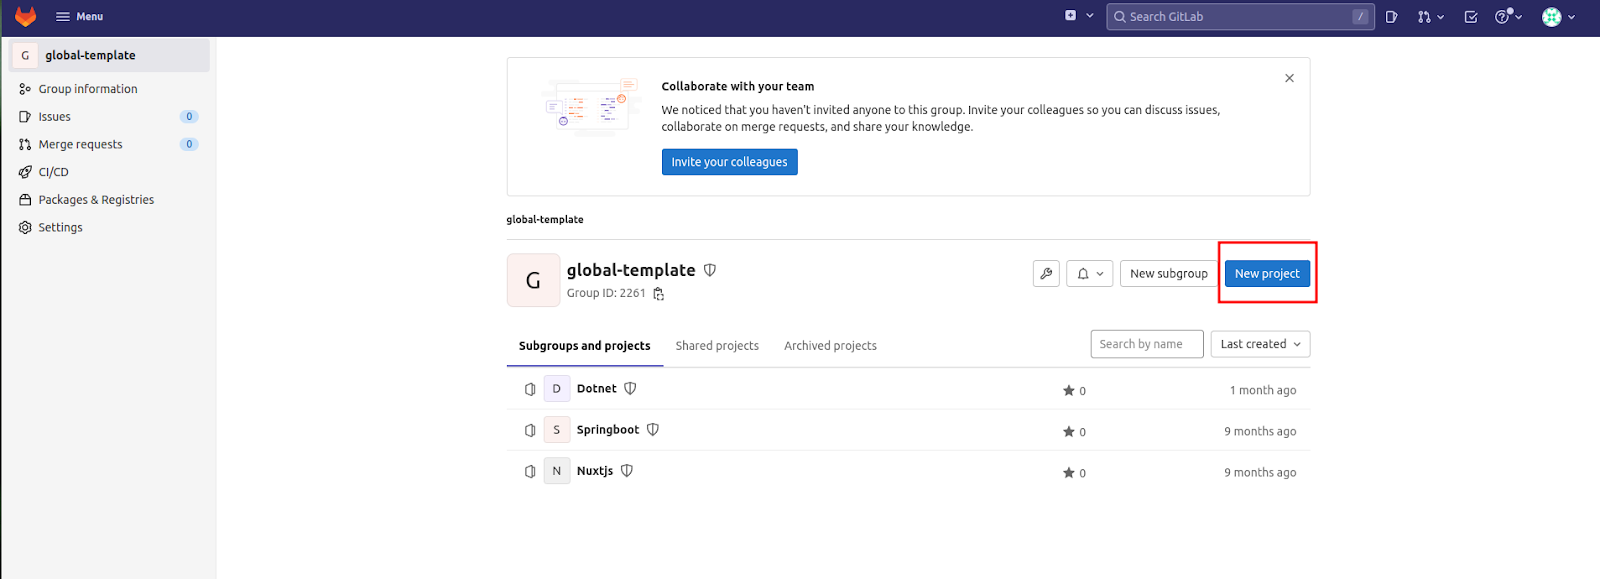Switch to the Shared projects tab
Screen dimensions: 1600x579
[x=717, y=346]
